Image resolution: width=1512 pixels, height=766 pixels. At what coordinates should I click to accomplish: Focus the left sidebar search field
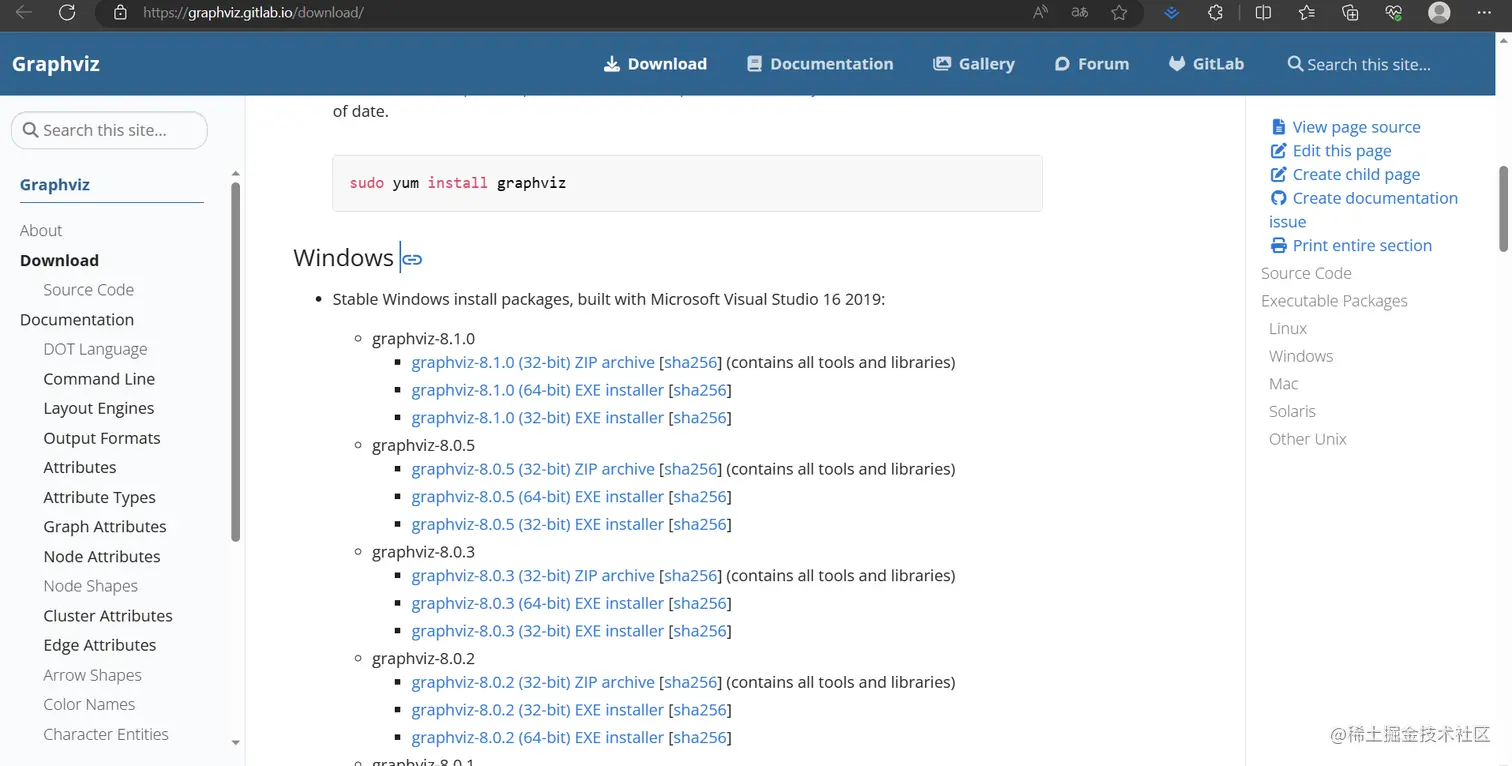(x=110, y=130)
